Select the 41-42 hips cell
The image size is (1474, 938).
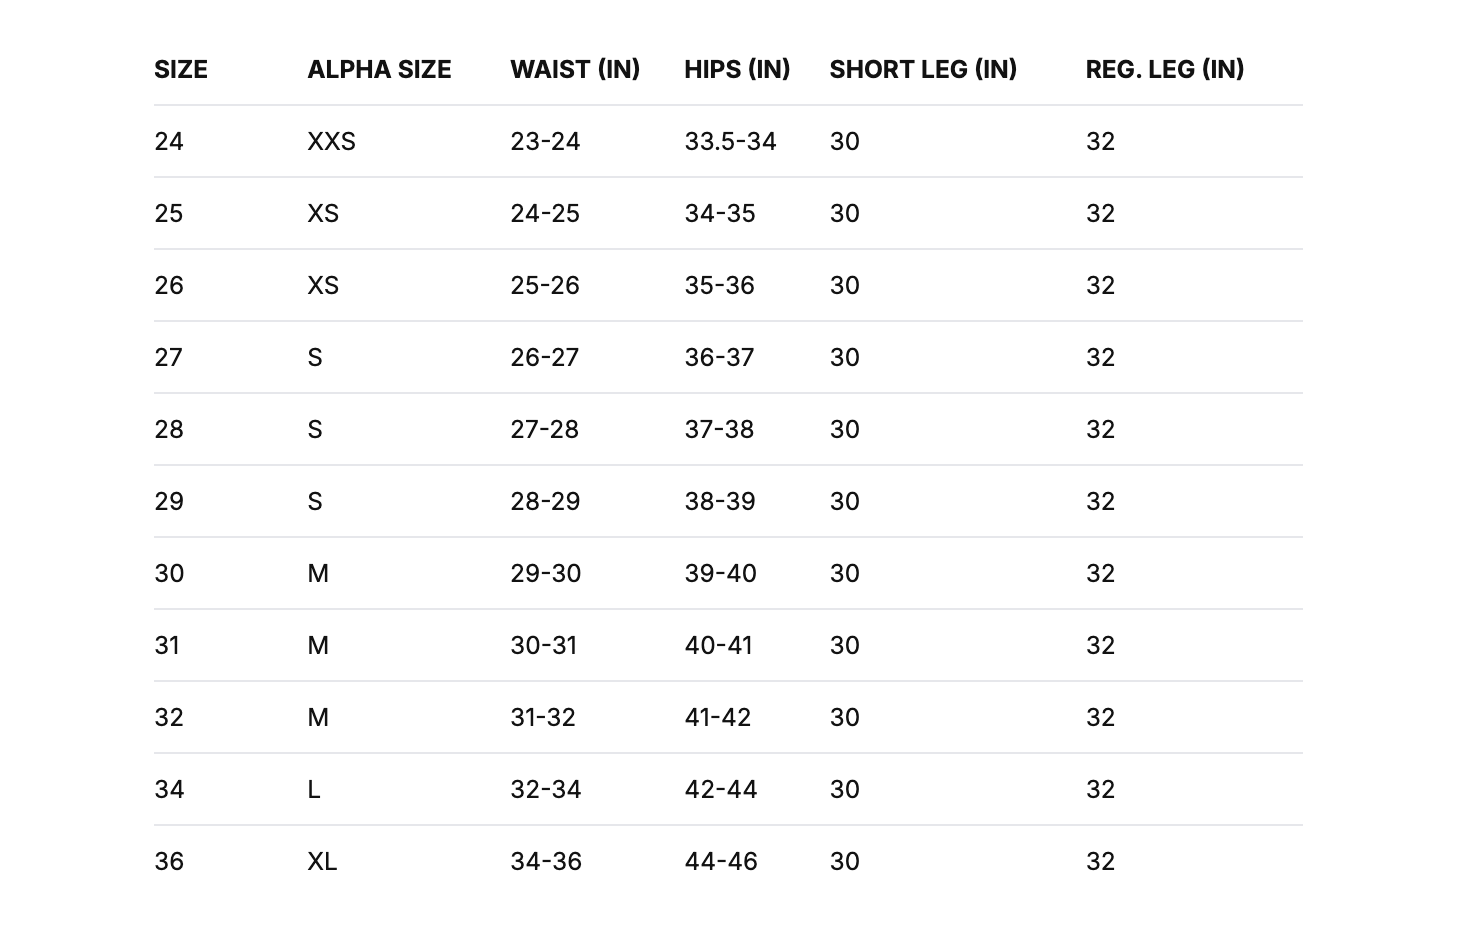click(x=717, y=717)
